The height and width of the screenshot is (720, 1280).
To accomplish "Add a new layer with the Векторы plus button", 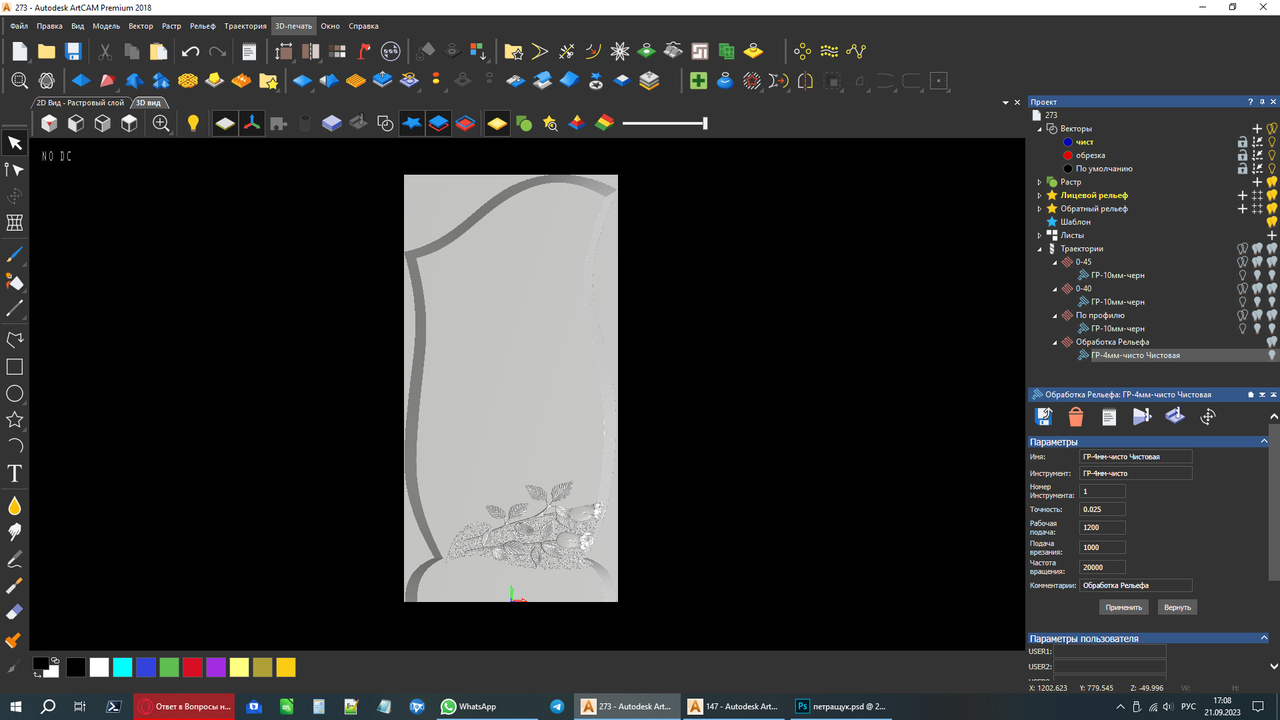I will pyautogui.click(x=1258, y=129).
